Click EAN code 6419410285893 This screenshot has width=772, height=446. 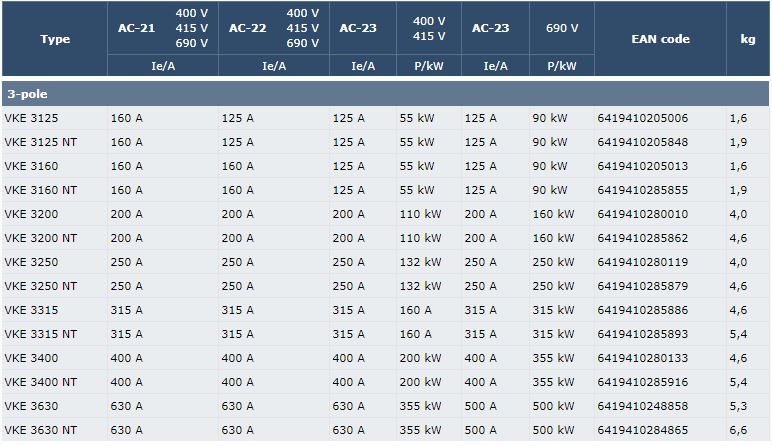click(643, 334)
